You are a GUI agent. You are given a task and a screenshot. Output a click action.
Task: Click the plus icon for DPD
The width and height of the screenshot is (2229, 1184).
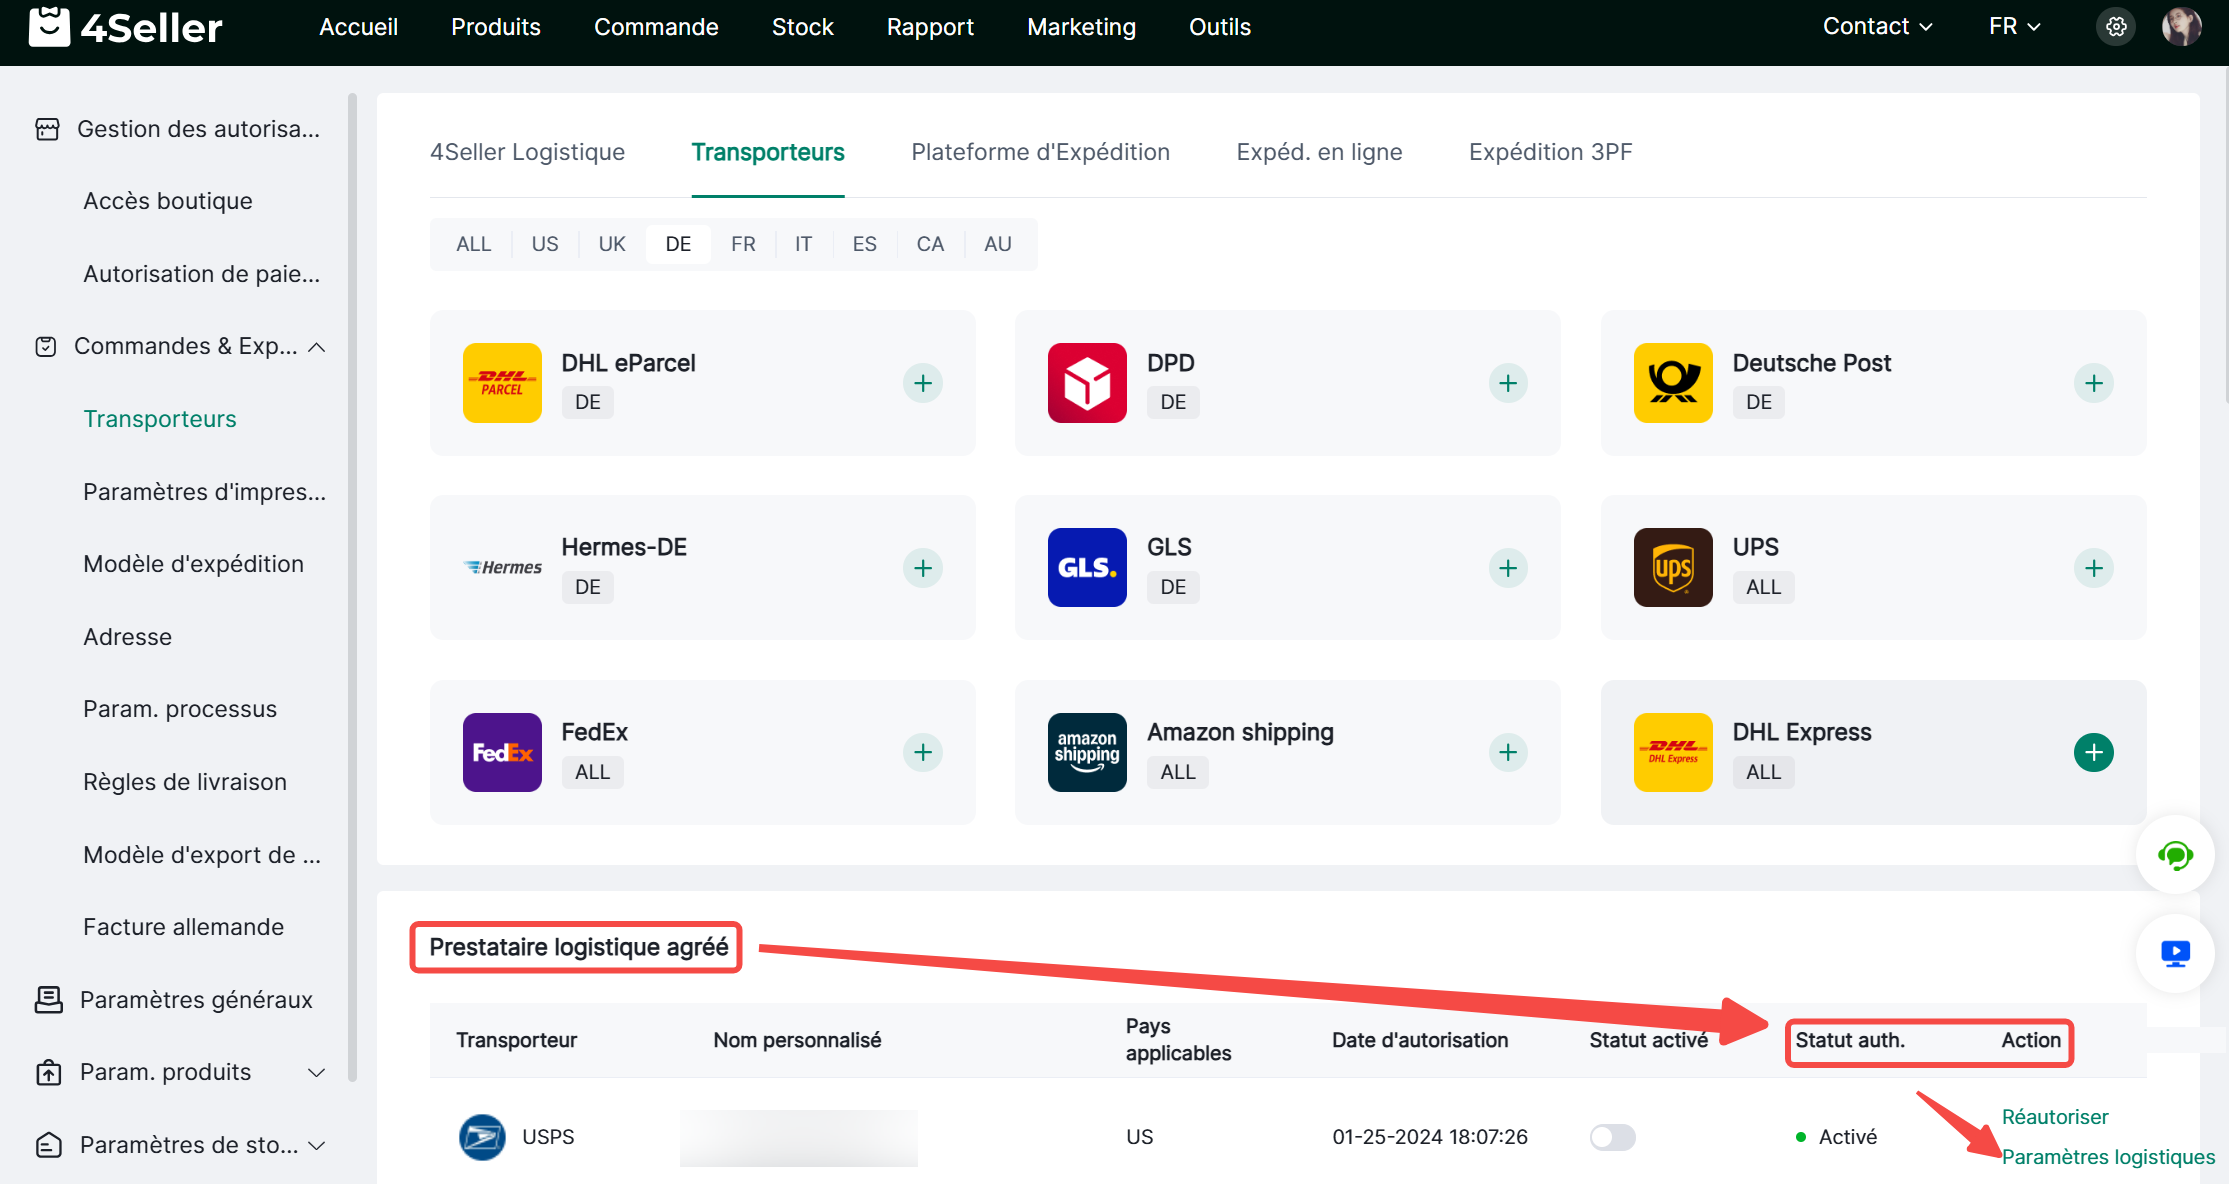point(1507,383)
